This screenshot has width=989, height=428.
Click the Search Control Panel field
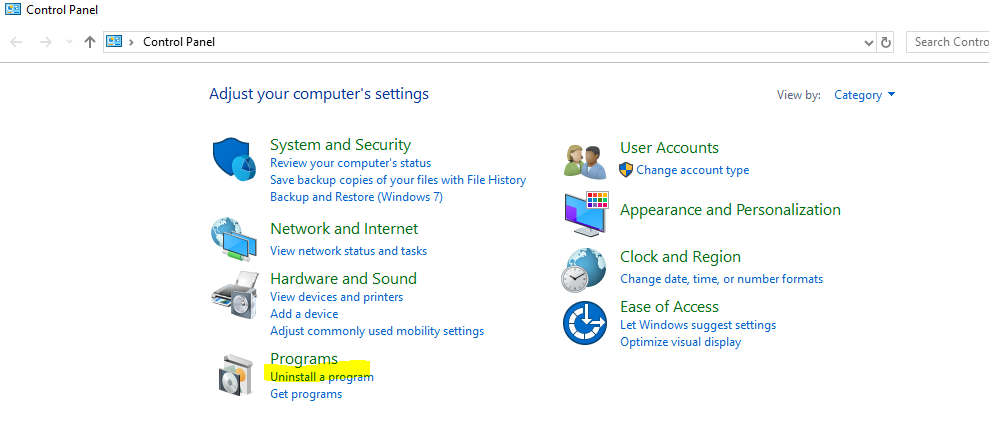click(947, 42)
